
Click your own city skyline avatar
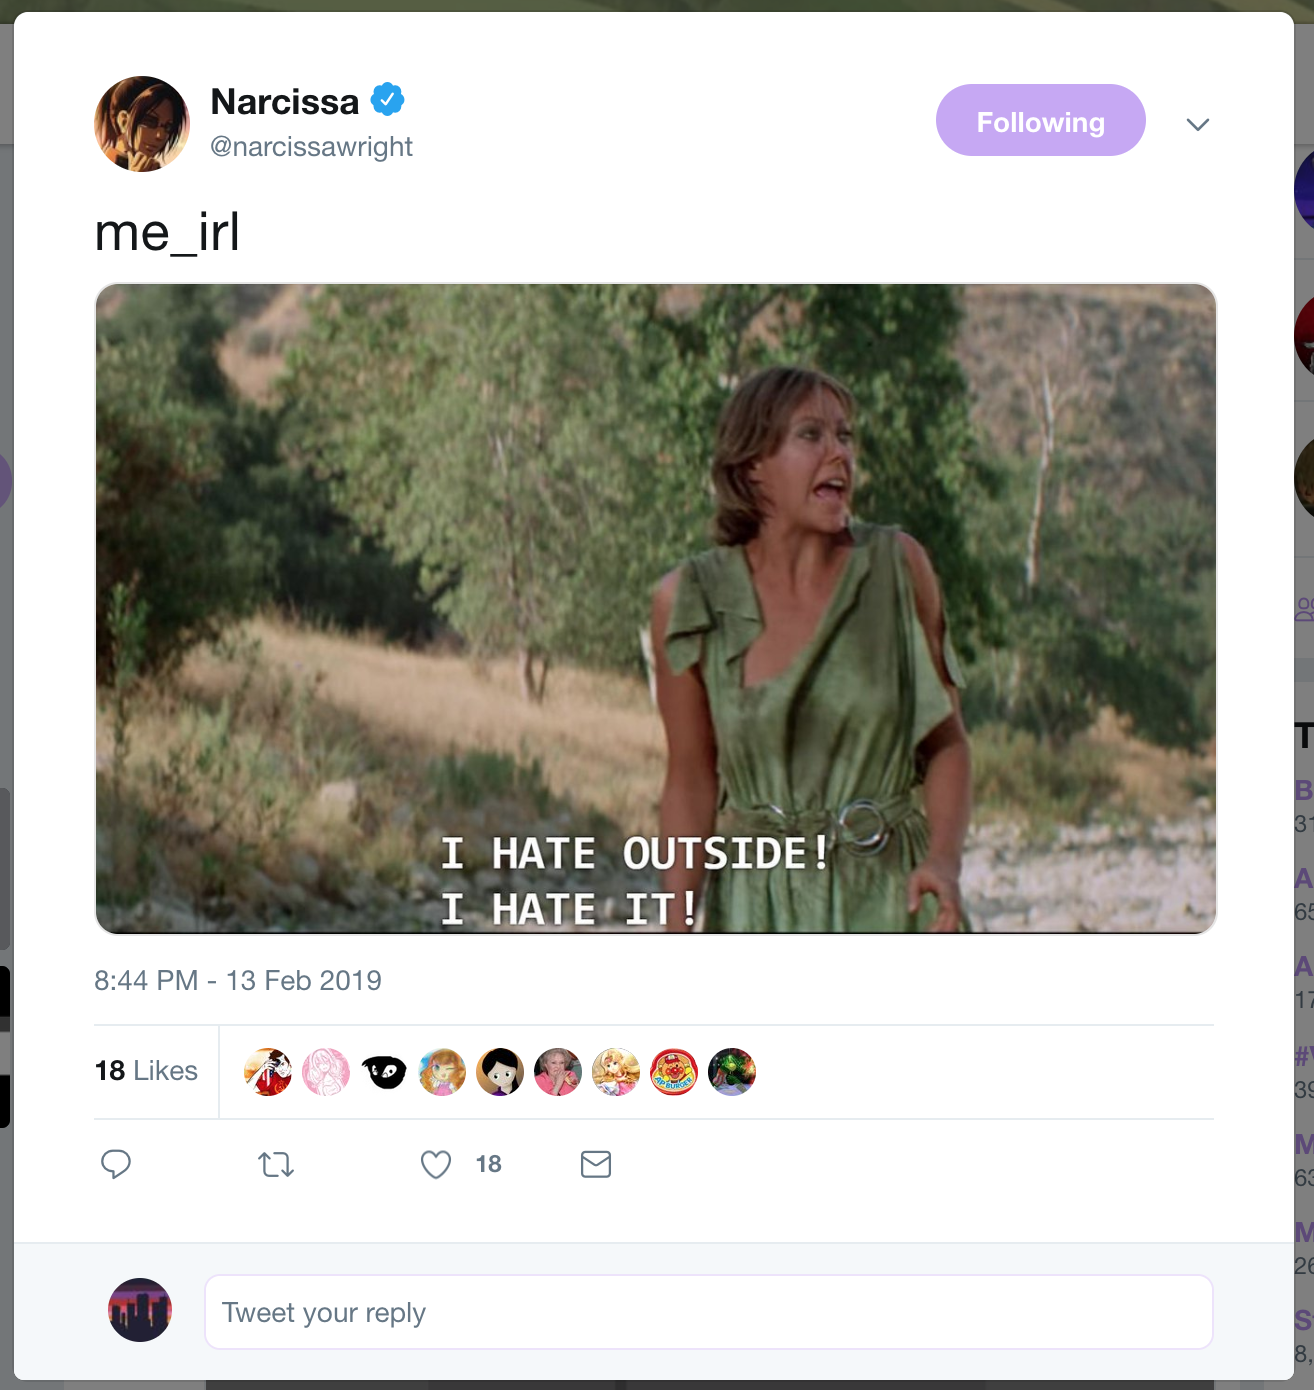click(x=140, y=1310)
